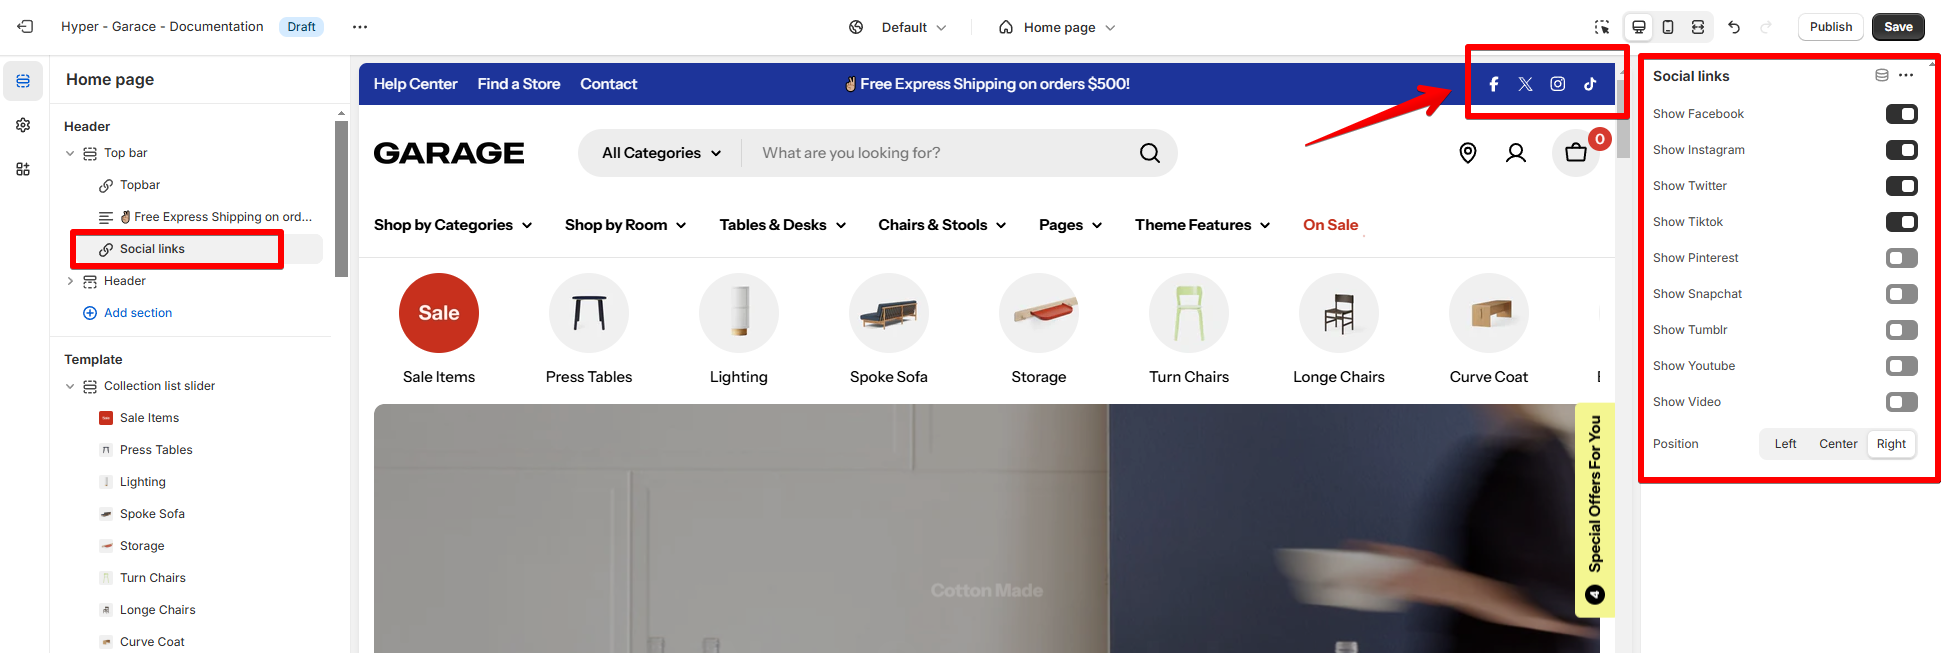
Task: Click the inspector selection tool icon
Action: coord(1602,27)
